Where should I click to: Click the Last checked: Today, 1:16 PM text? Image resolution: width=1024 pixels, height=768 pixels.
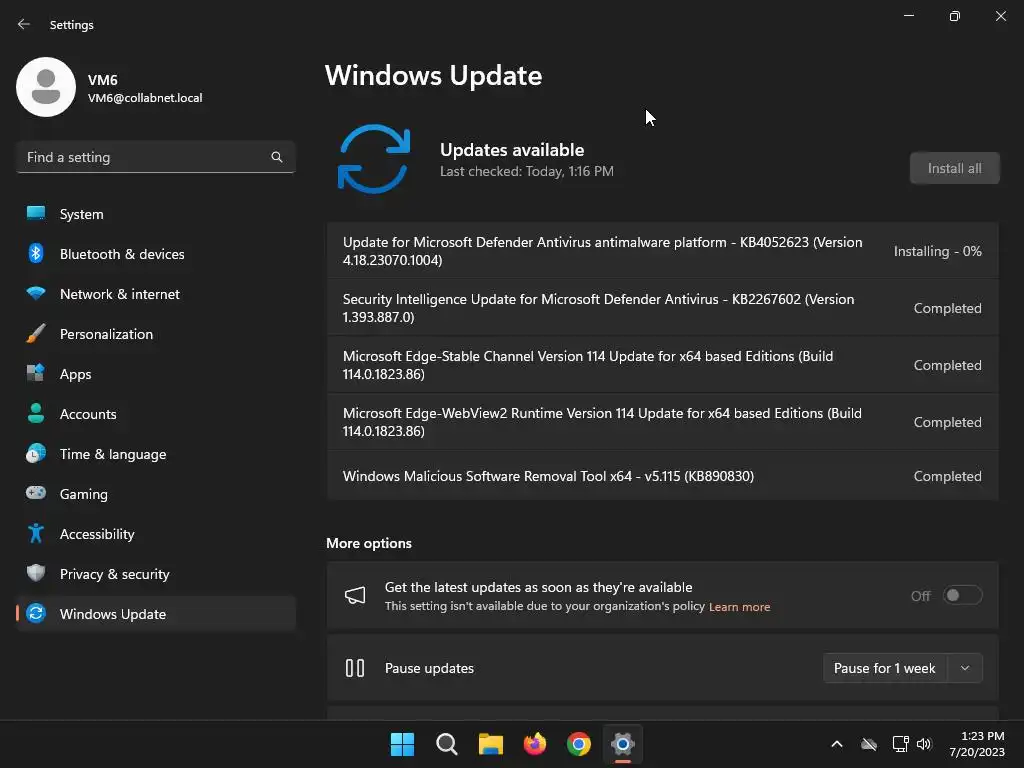click(526, 171)
